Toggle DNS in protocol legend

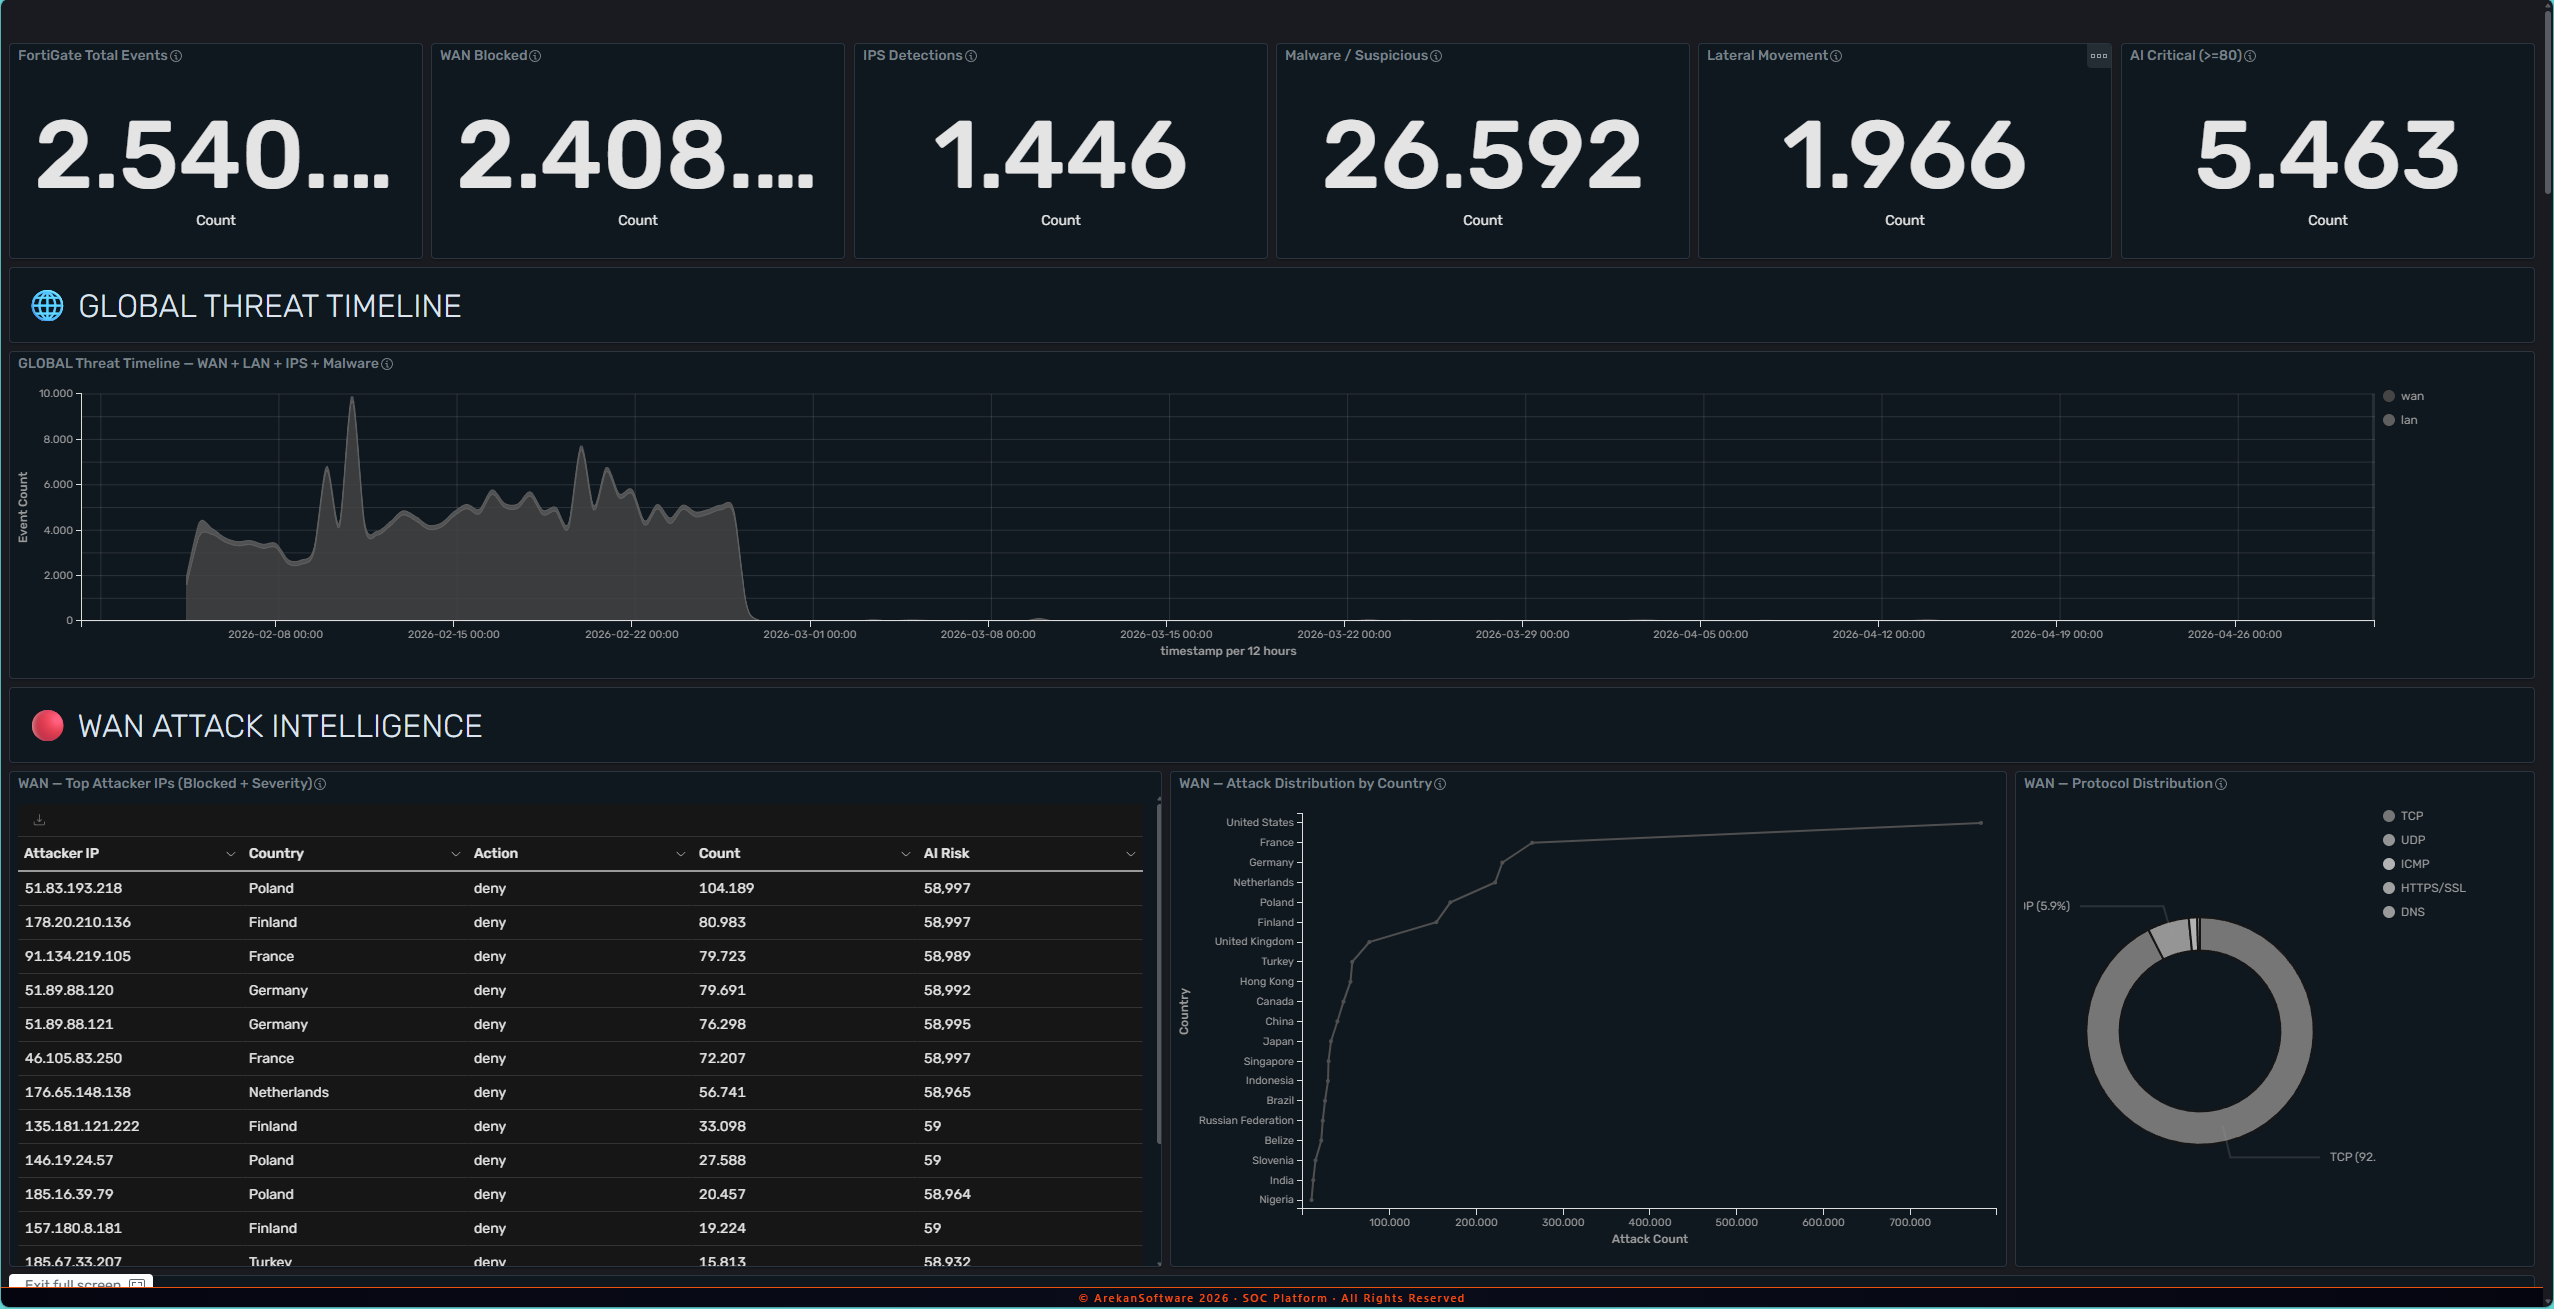click(x=2404, y=912)
